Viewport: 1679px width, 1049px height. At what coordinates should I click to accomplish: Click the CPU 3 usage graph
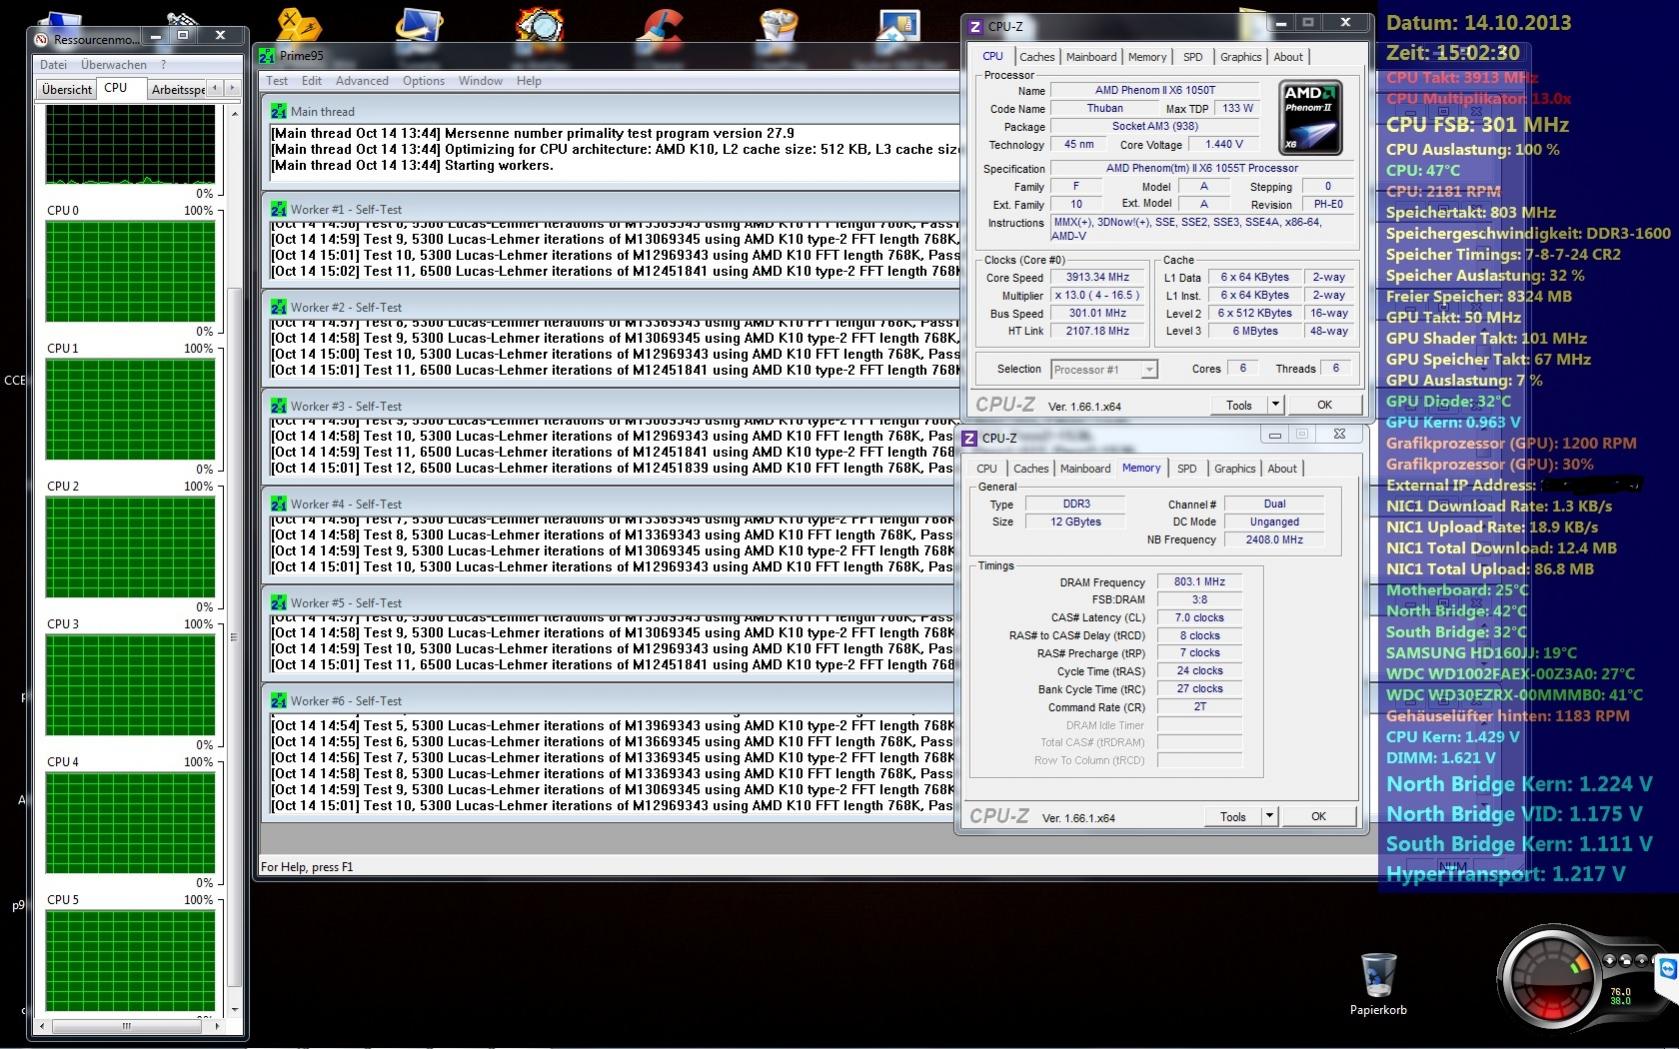[130, 686]
